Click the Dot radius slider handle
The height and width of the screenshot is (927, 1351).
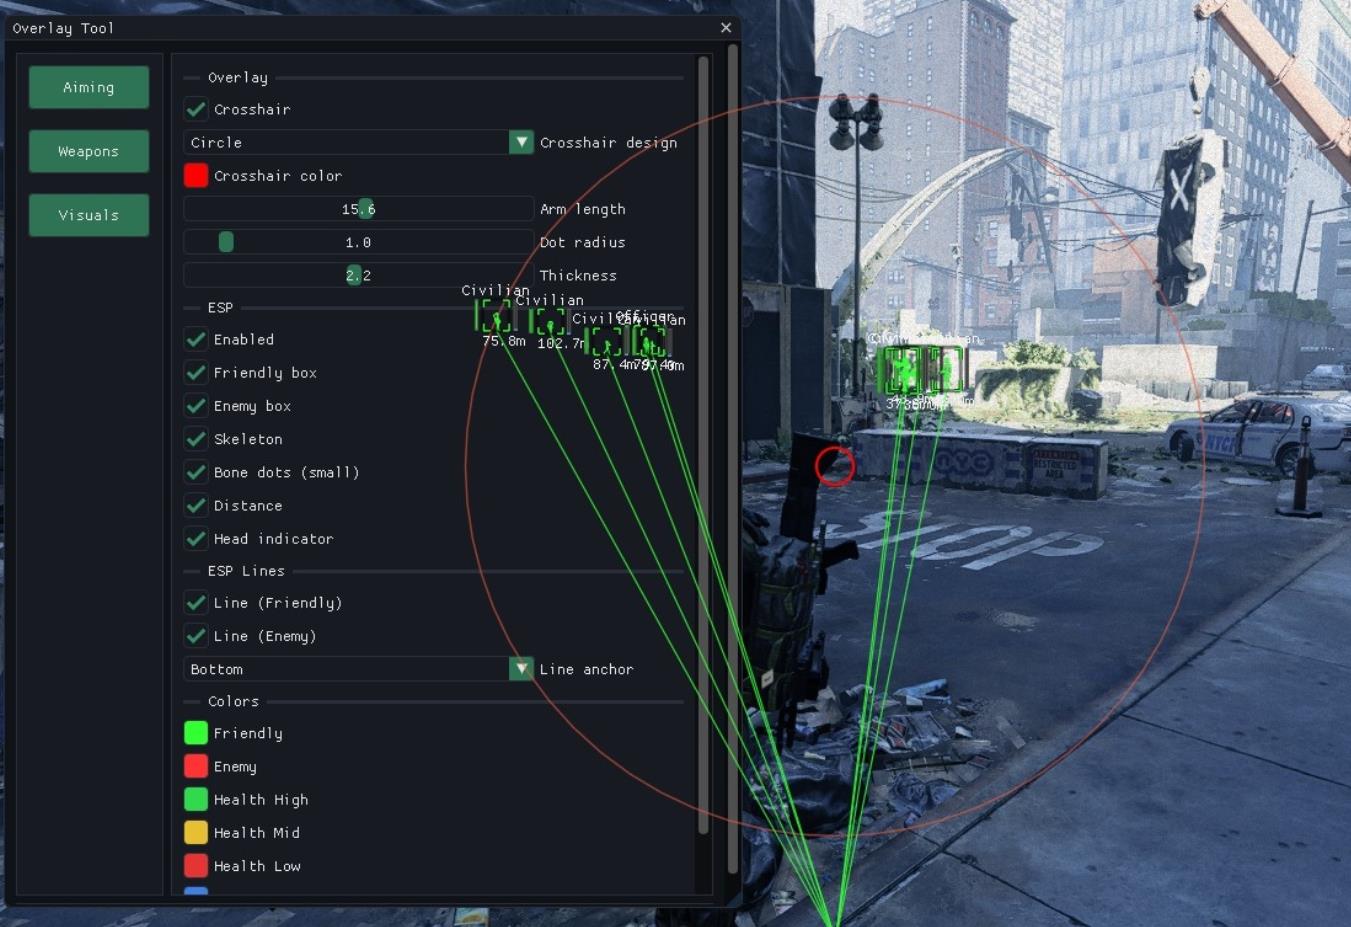(x=226, y=242)
